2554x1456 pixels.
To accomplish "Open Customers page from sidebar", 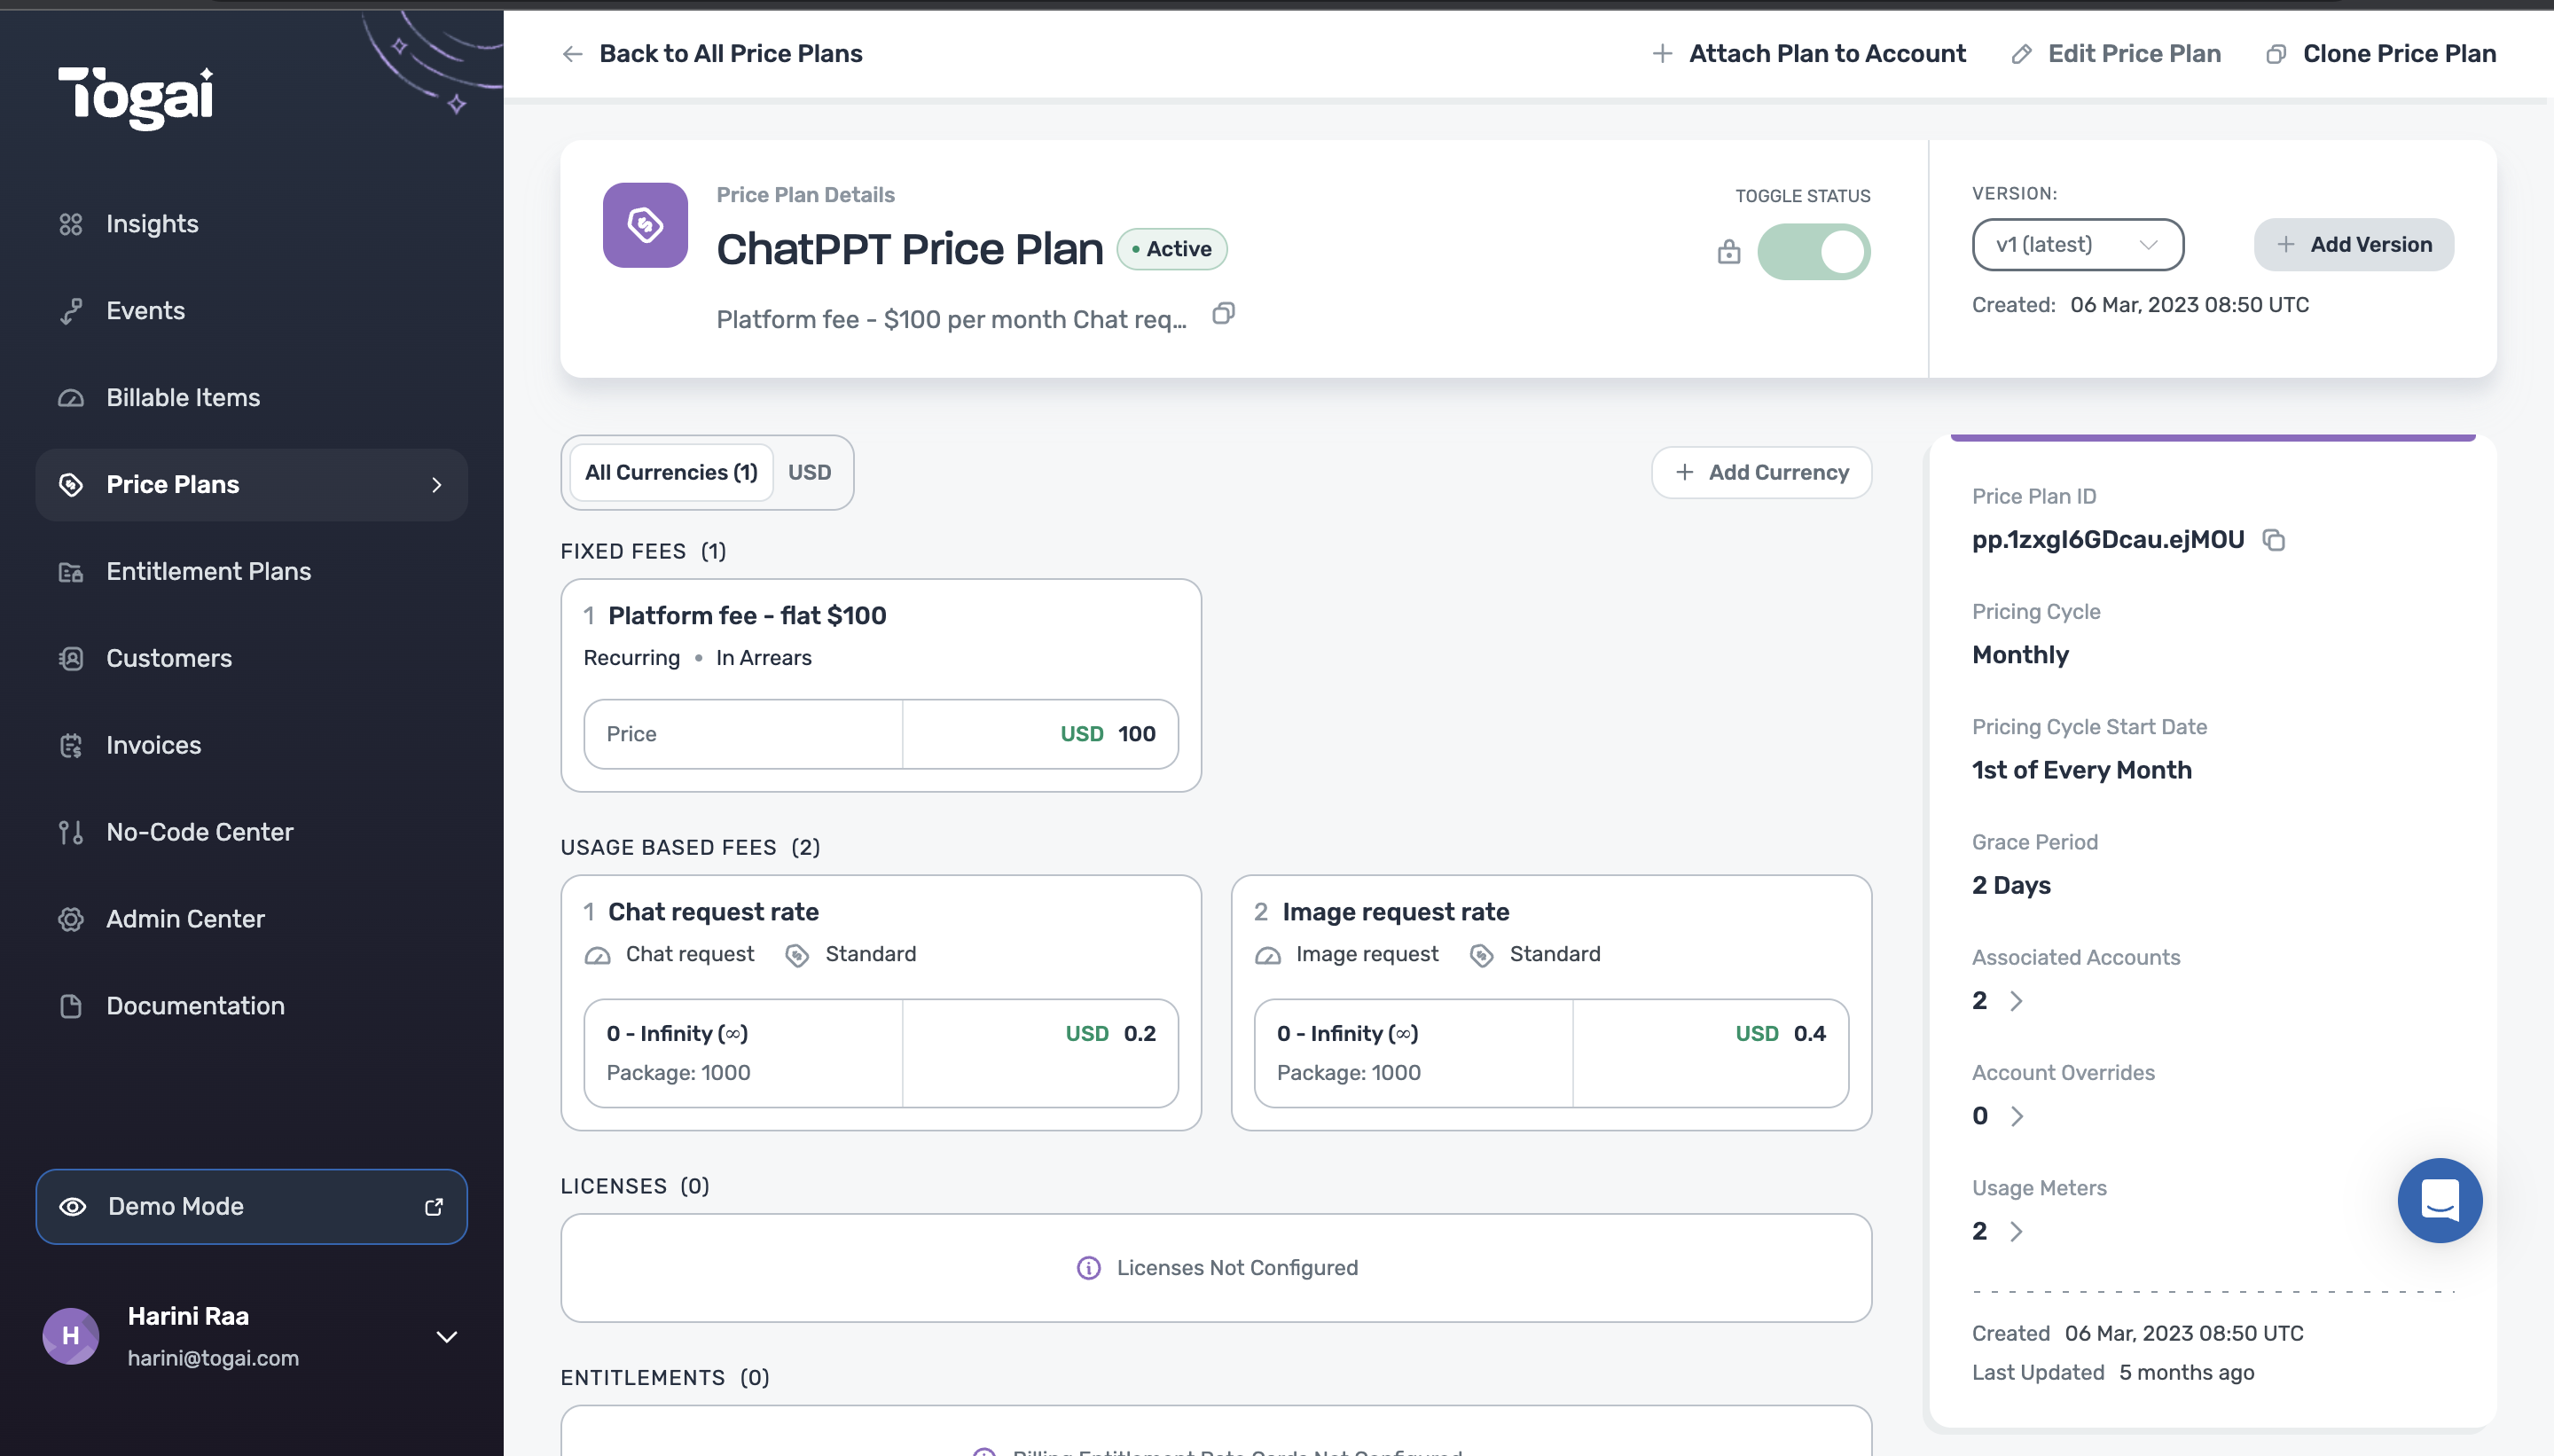I will click(x=251, y=658).
